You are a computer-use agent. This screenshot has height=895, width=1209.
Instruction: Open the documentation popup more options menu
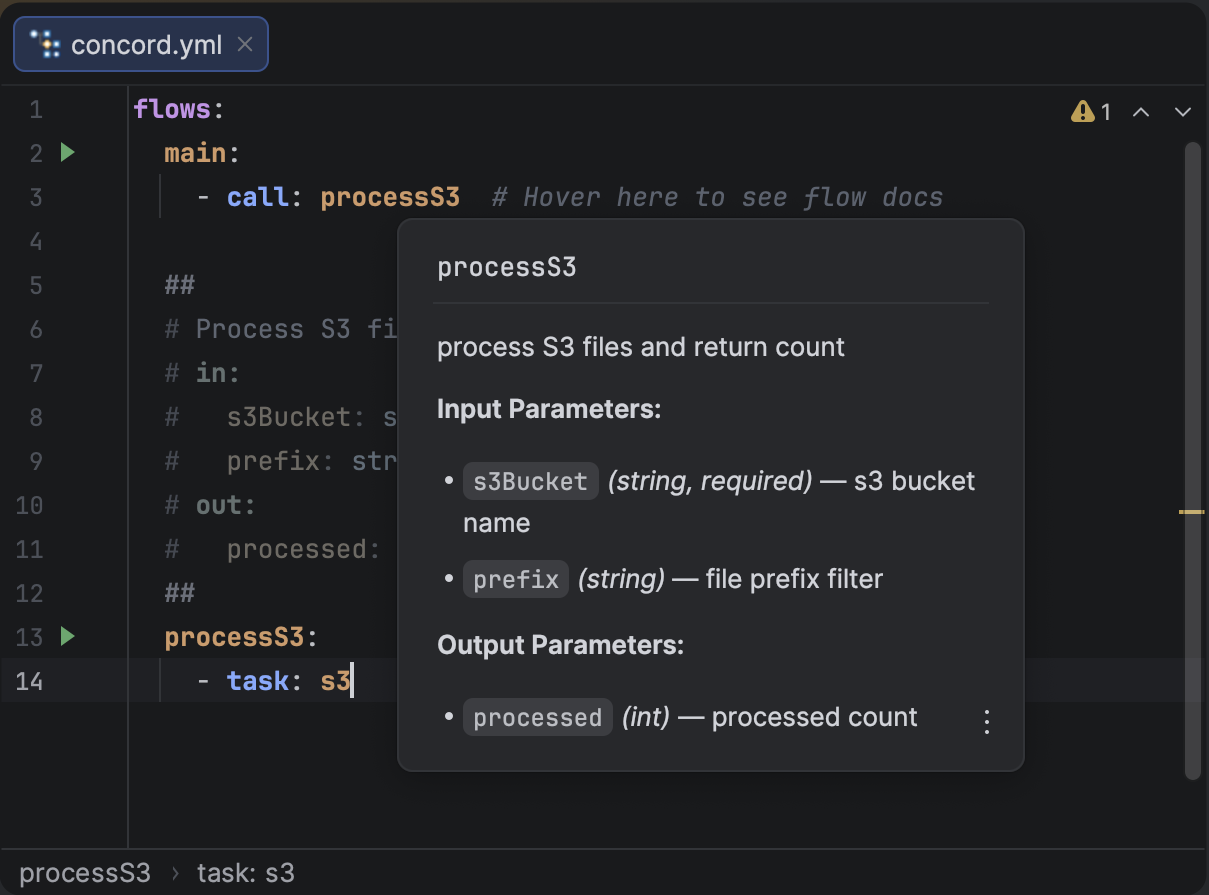click(x=986, y=722)
